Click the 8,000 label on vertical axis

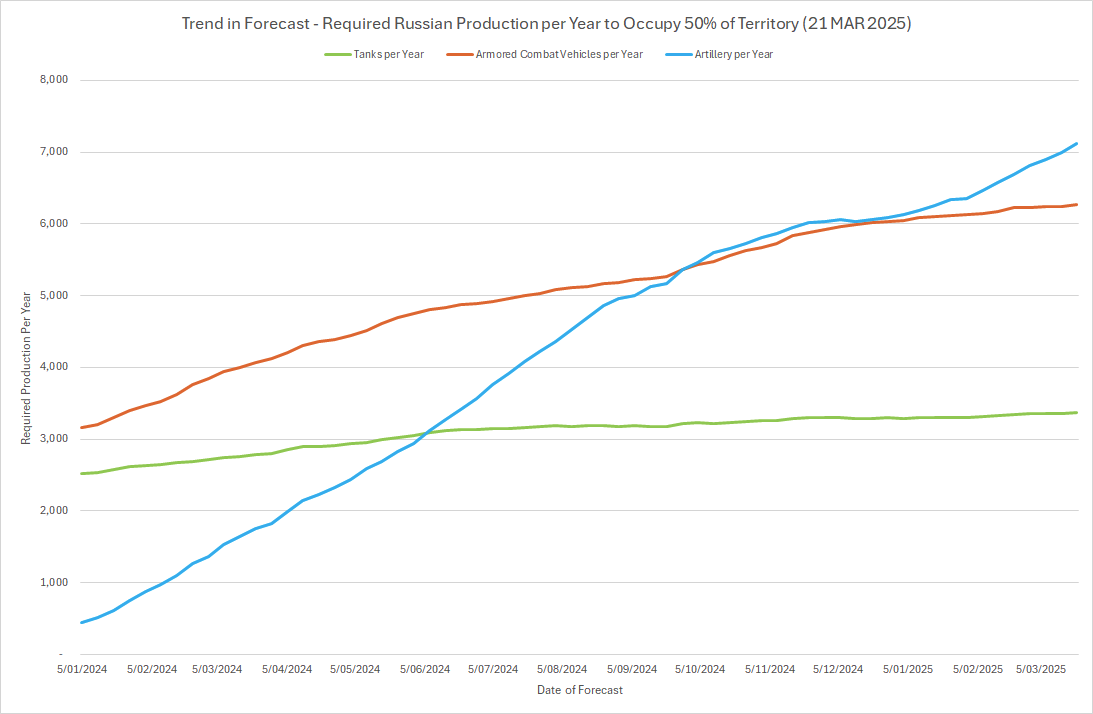point(51,80)
